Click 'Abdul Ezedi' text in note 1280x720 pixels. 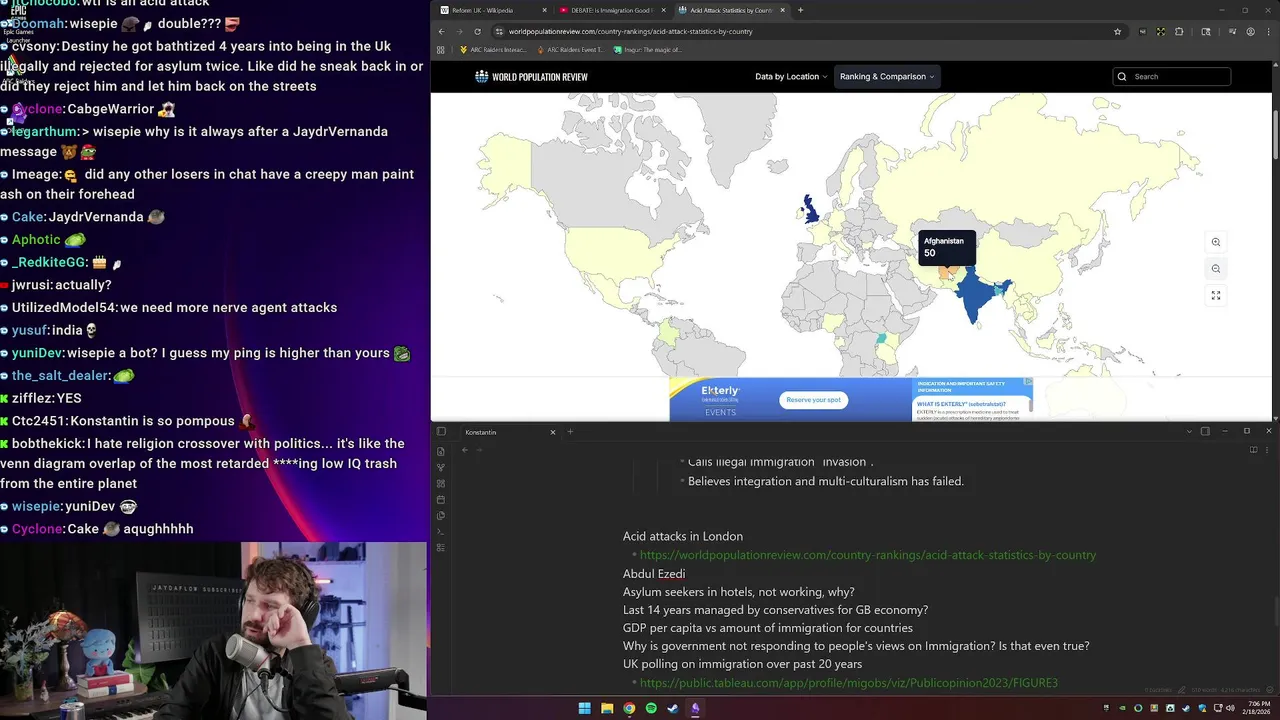click(654, 574)
